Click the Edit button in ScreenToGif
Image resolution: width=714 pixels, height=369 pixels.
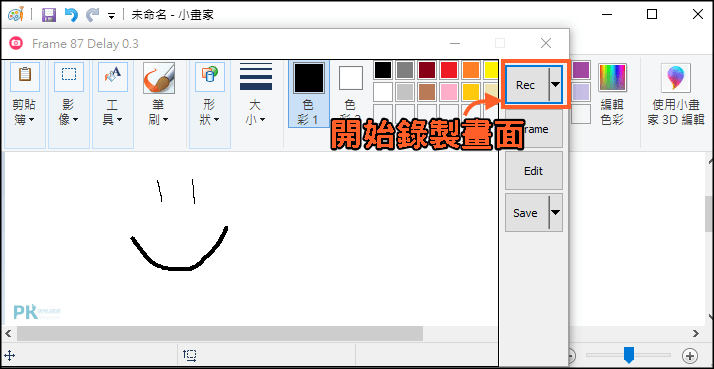(534, 171)
